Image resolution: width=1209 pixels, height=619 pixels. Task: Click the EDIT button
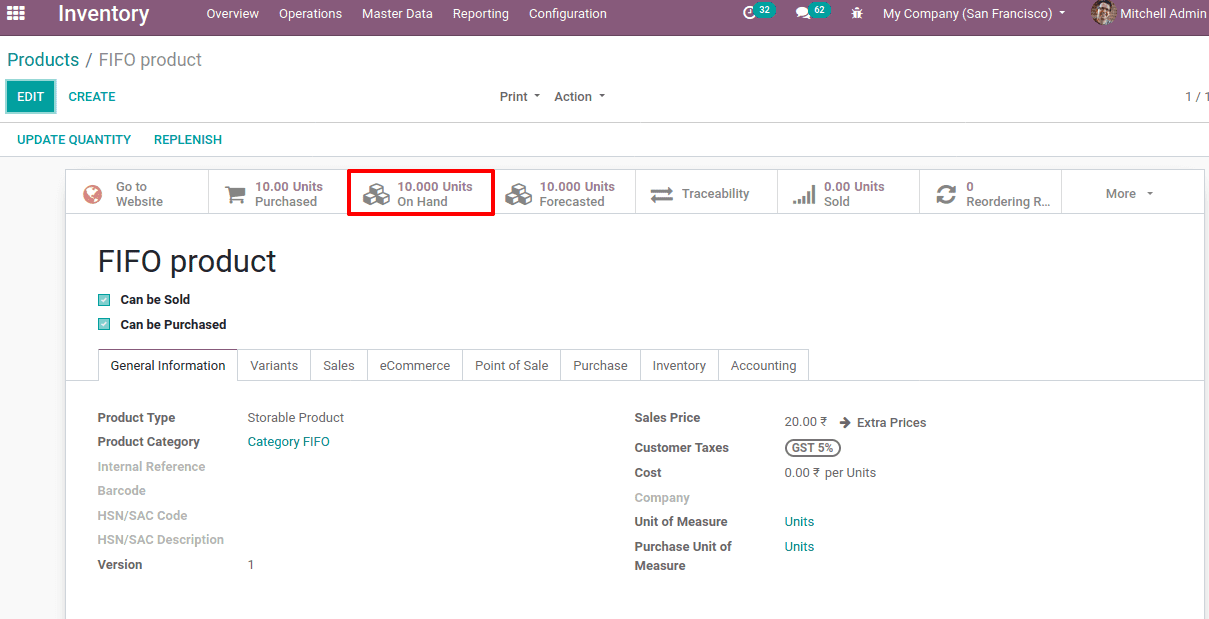point(30,97)
